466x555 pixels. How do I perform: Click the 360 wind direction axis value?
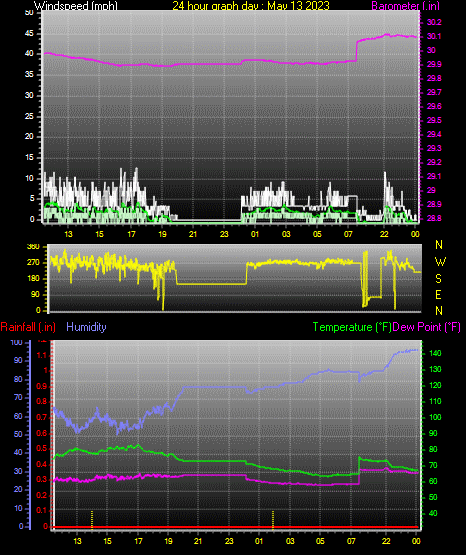33,247
